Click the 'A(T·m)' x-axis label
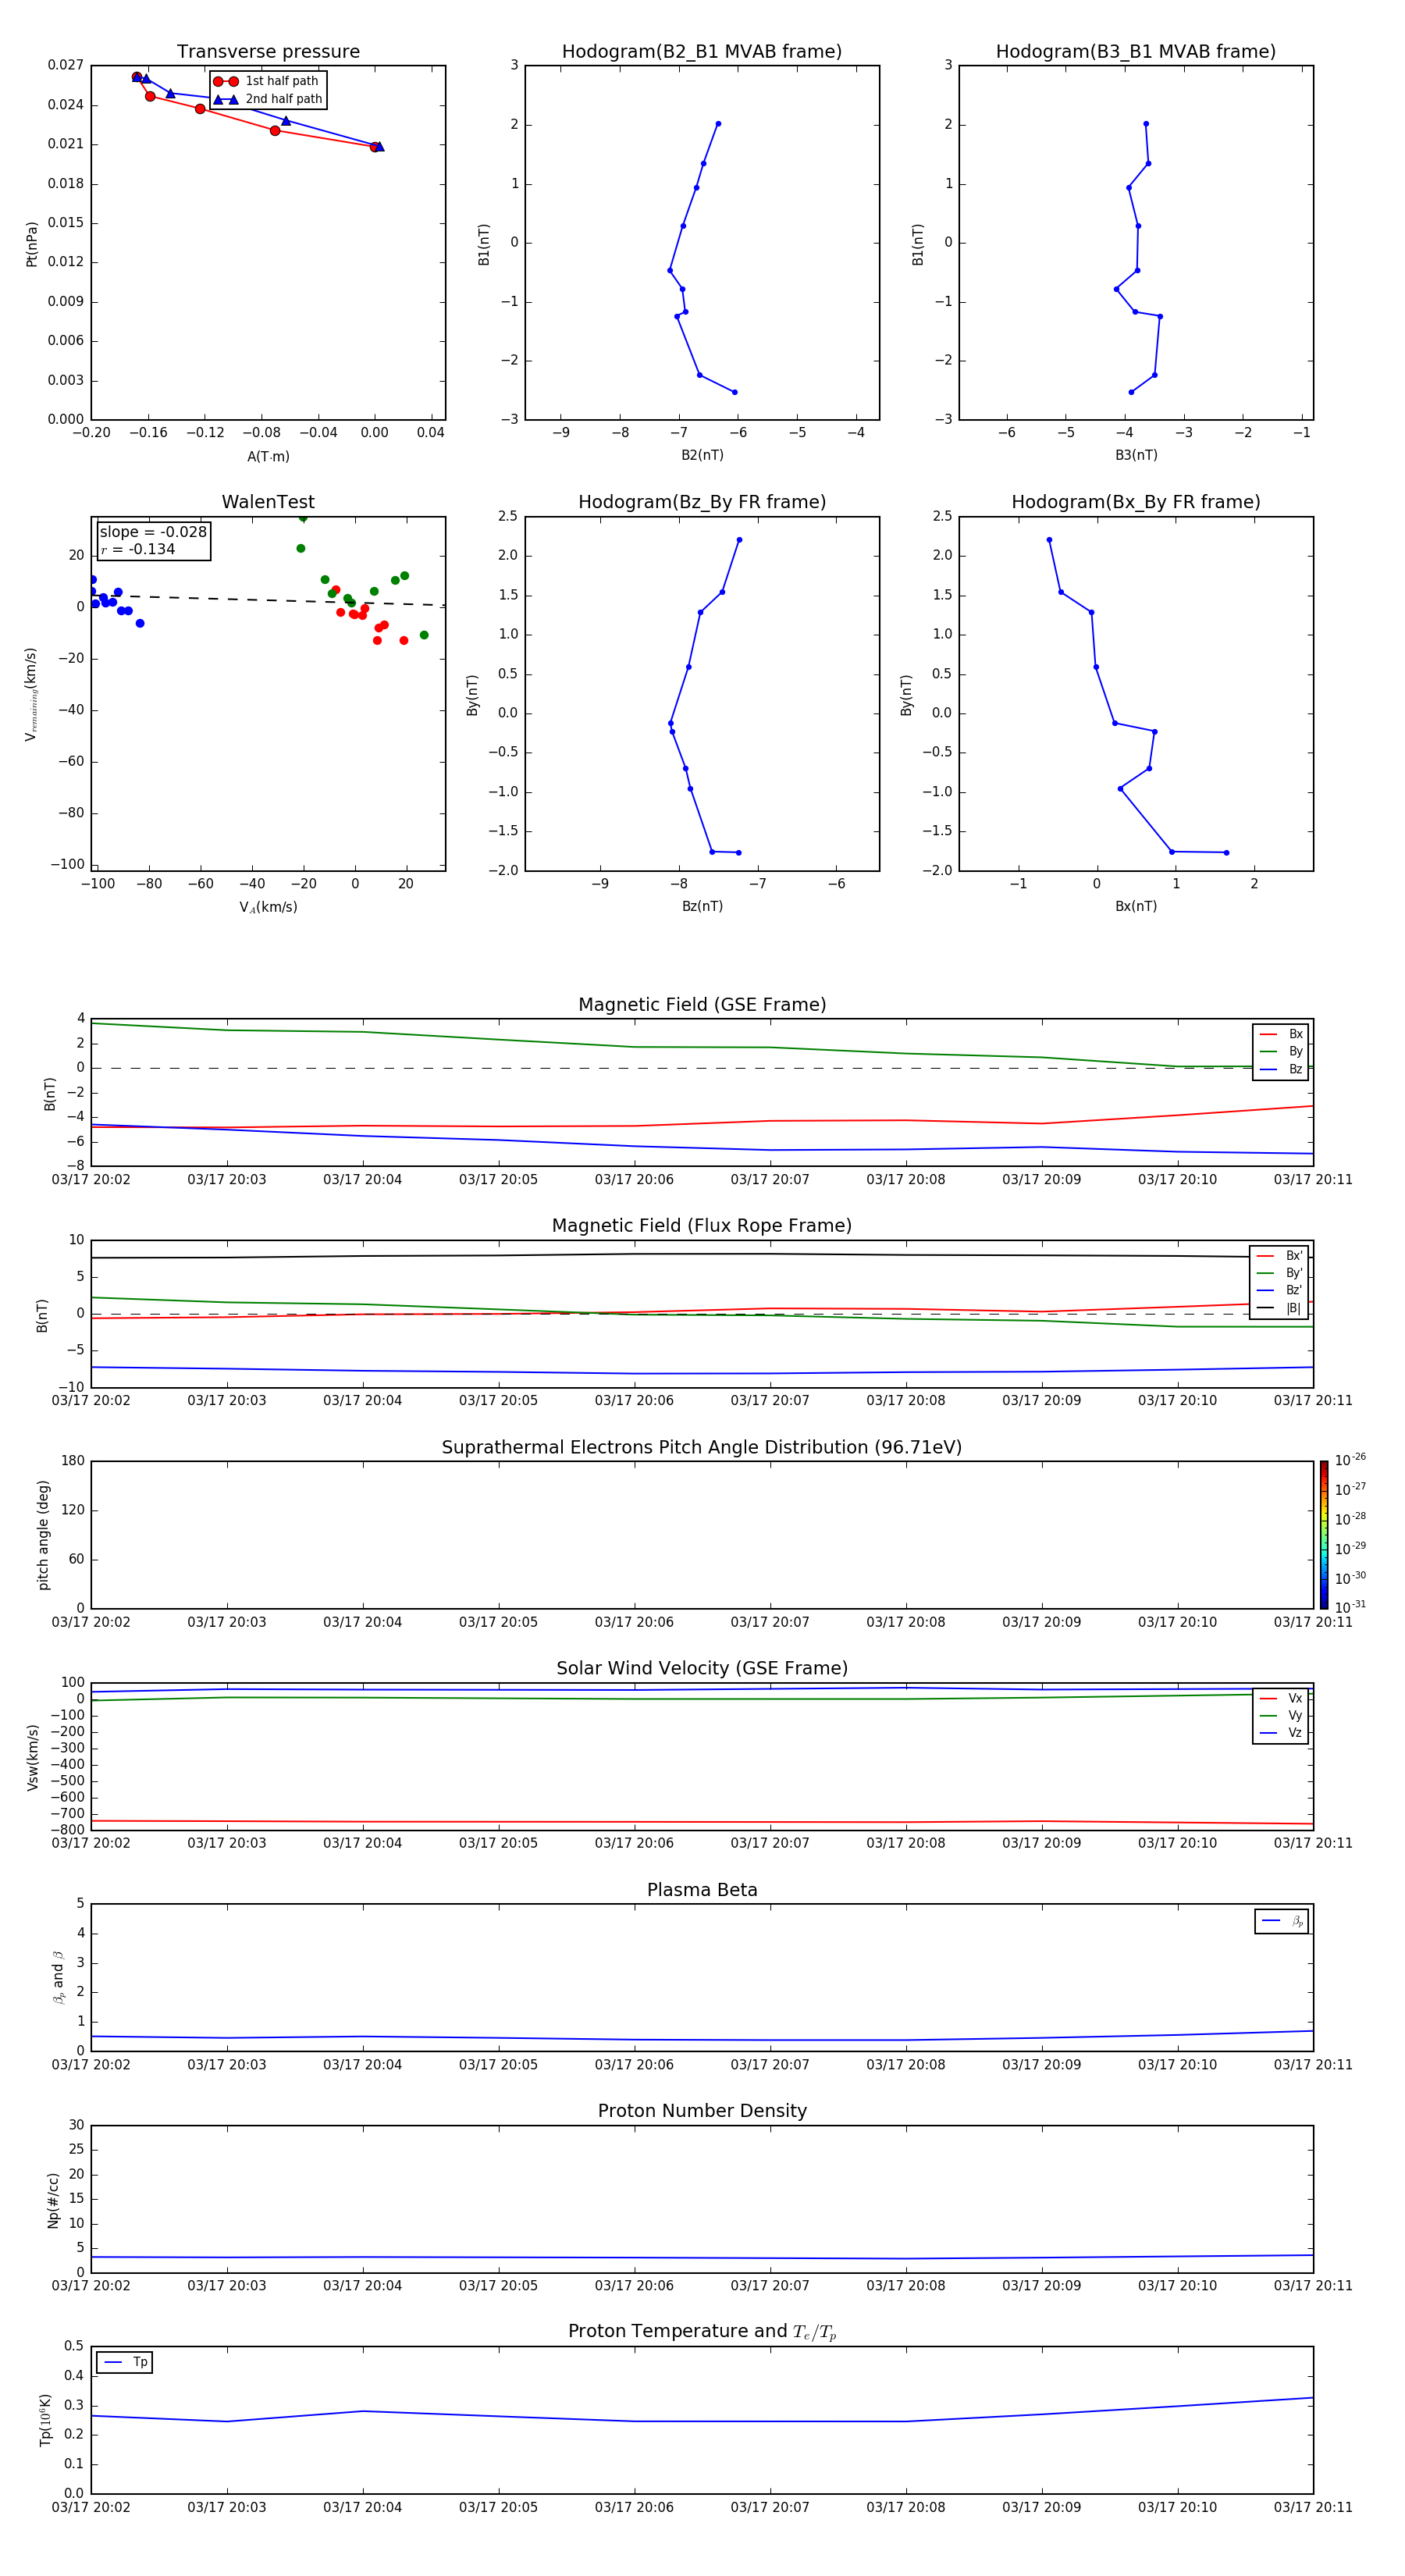 [268, 456]
